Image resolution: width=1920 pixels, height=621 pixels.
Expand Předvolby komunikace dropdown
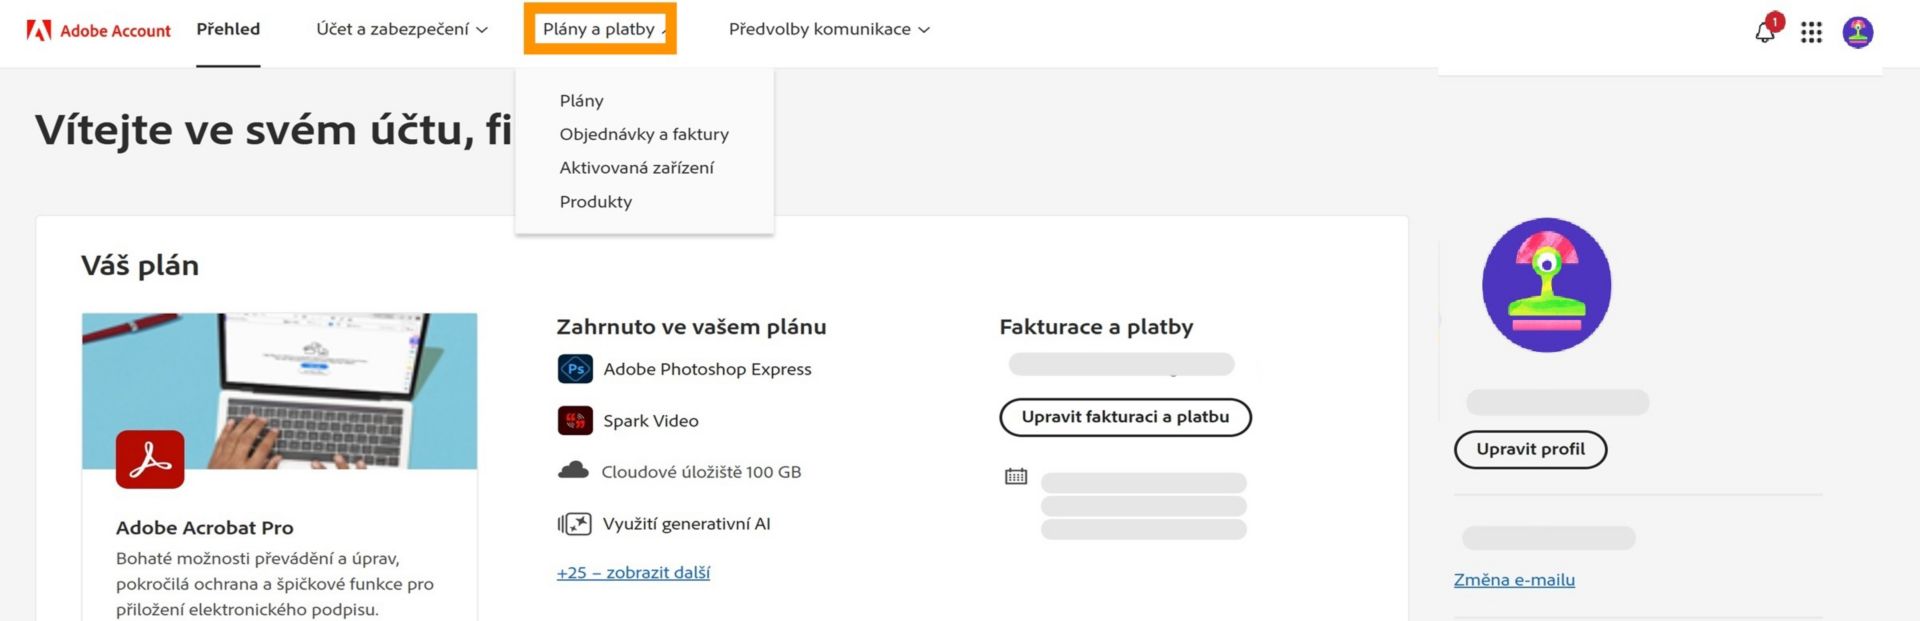(829, 29)
